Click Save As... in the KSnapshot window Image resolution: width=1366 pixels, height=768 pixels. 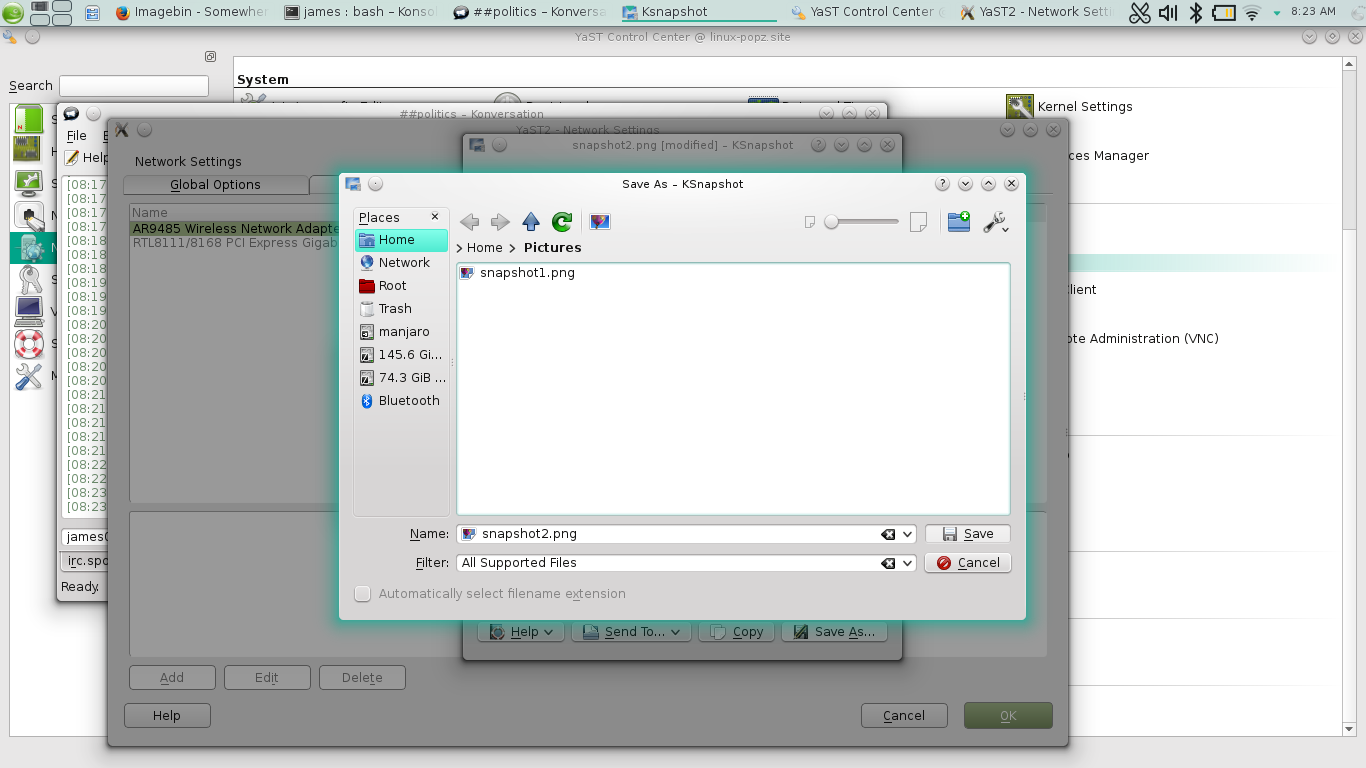pos(833,632)
